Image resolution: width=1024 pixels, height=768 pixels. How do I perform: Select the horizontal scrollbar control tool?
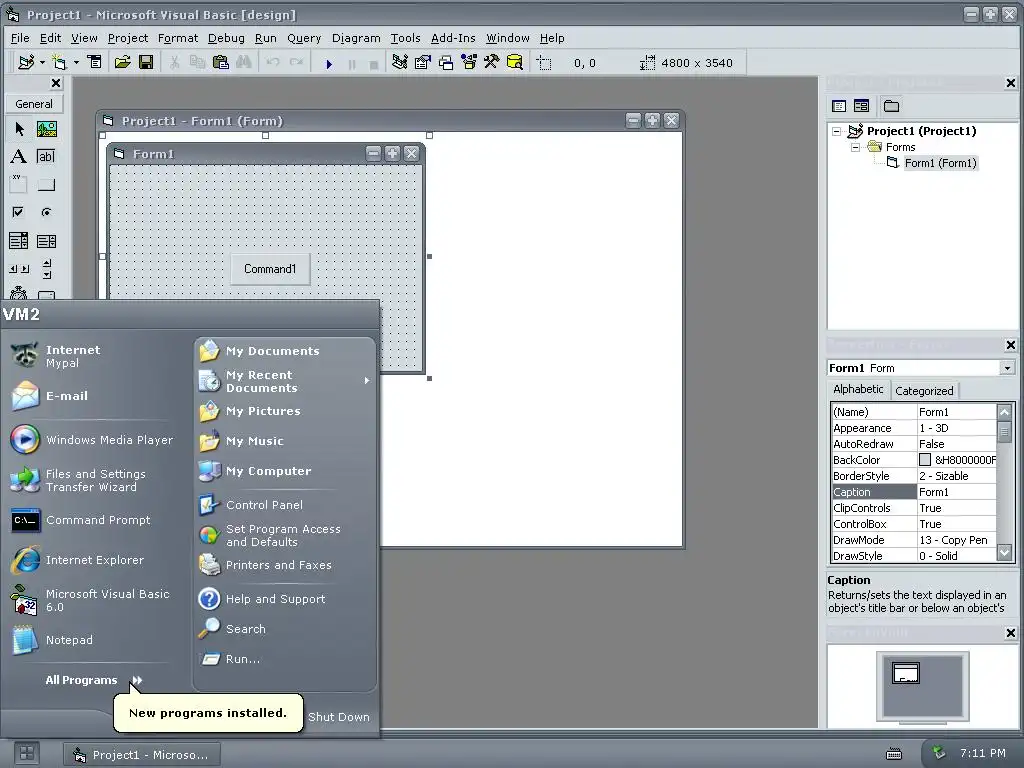pos(19,268)
